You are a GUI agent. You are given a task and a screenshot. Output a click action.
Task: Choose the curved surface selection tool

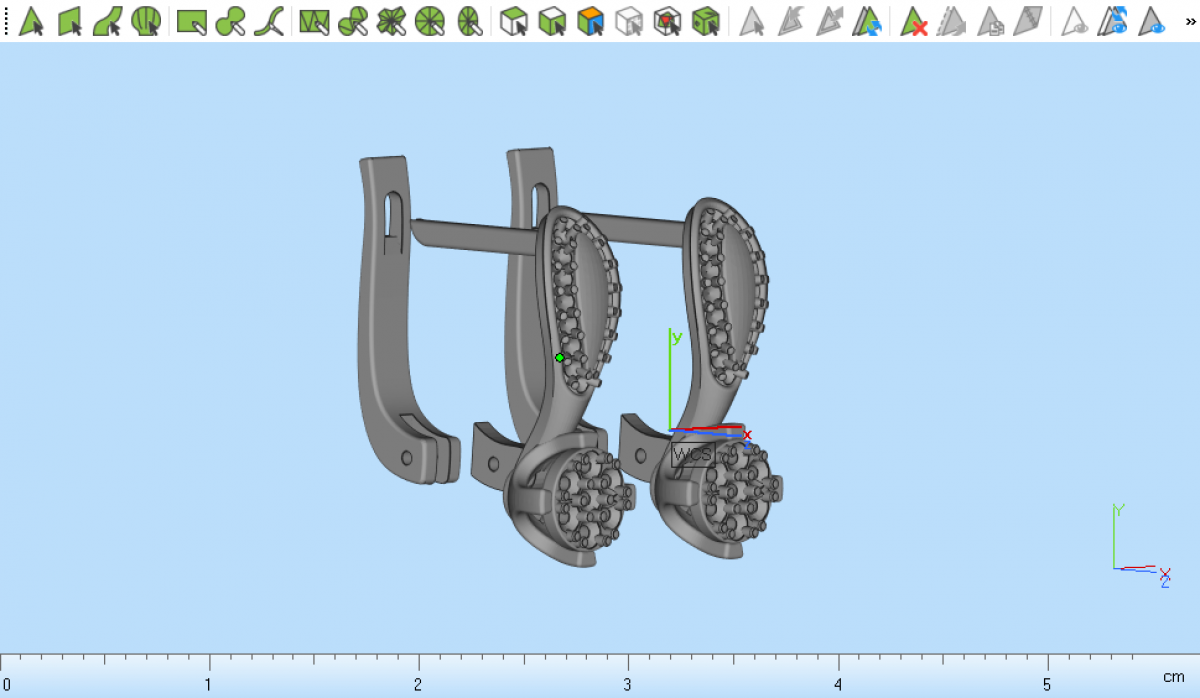click(107, 21)
